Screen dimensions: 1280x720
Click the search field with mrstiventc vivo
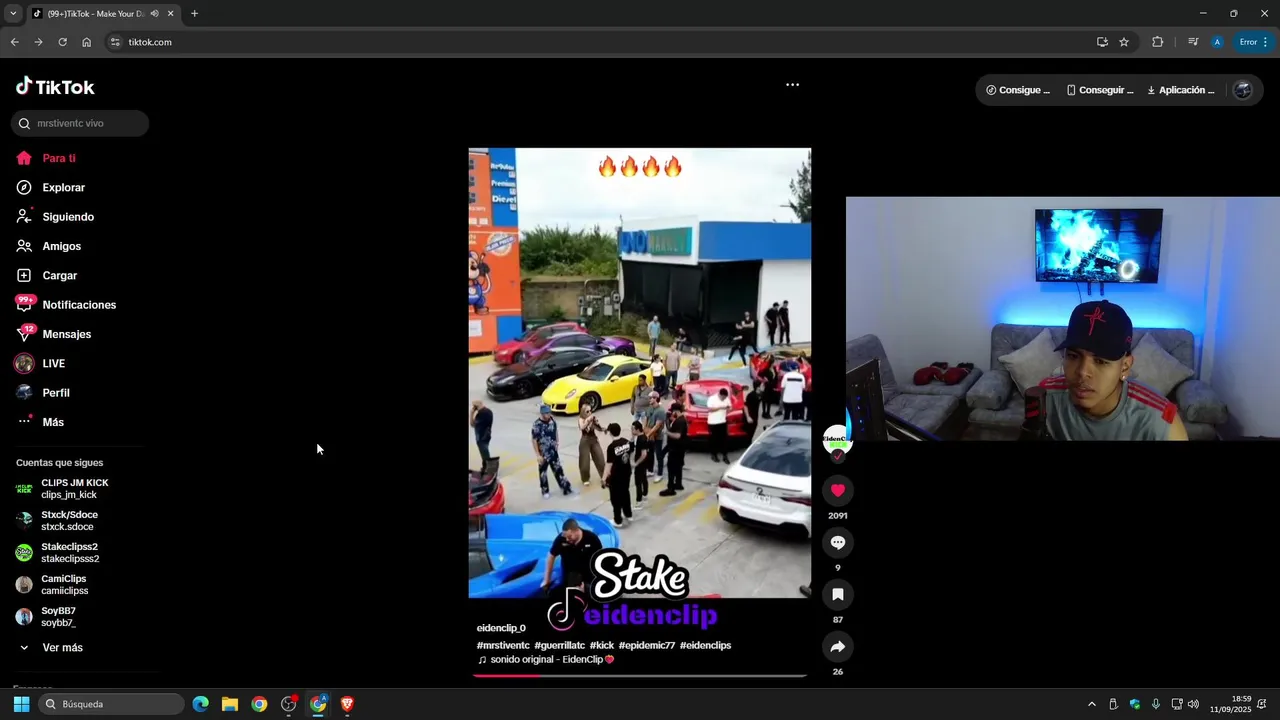(80, 123)
